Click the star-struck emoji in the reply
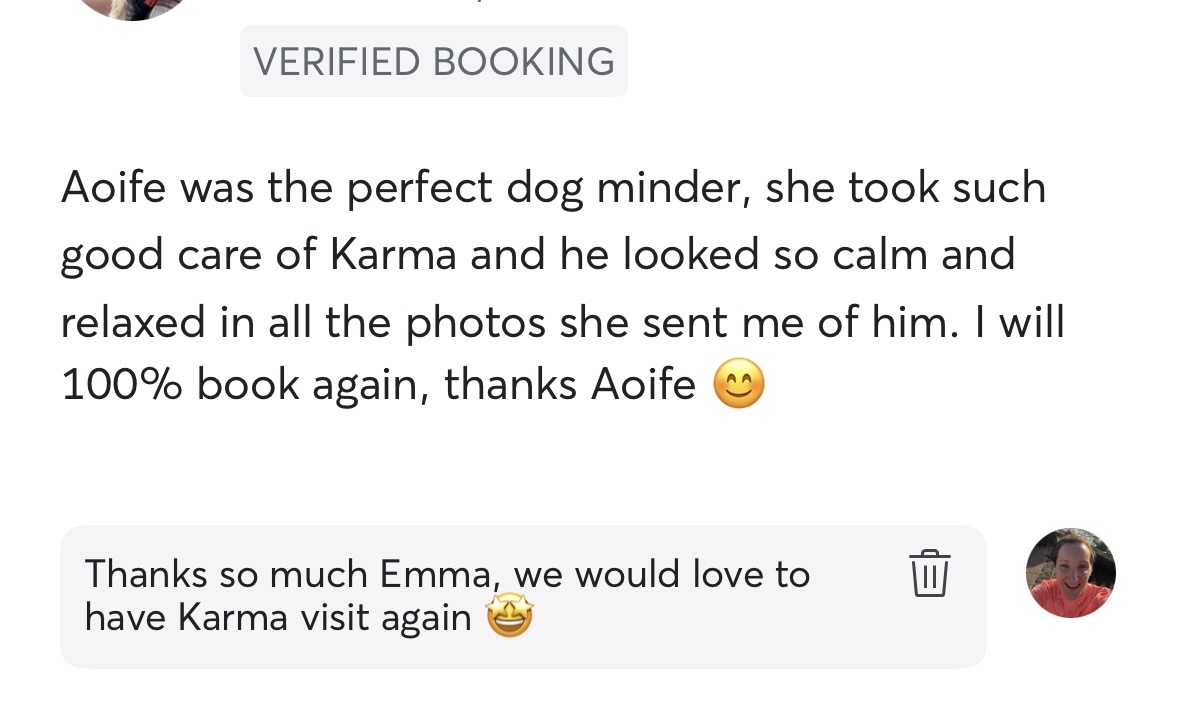Viewport: 1179px width, 723px height. pos(509,618)
